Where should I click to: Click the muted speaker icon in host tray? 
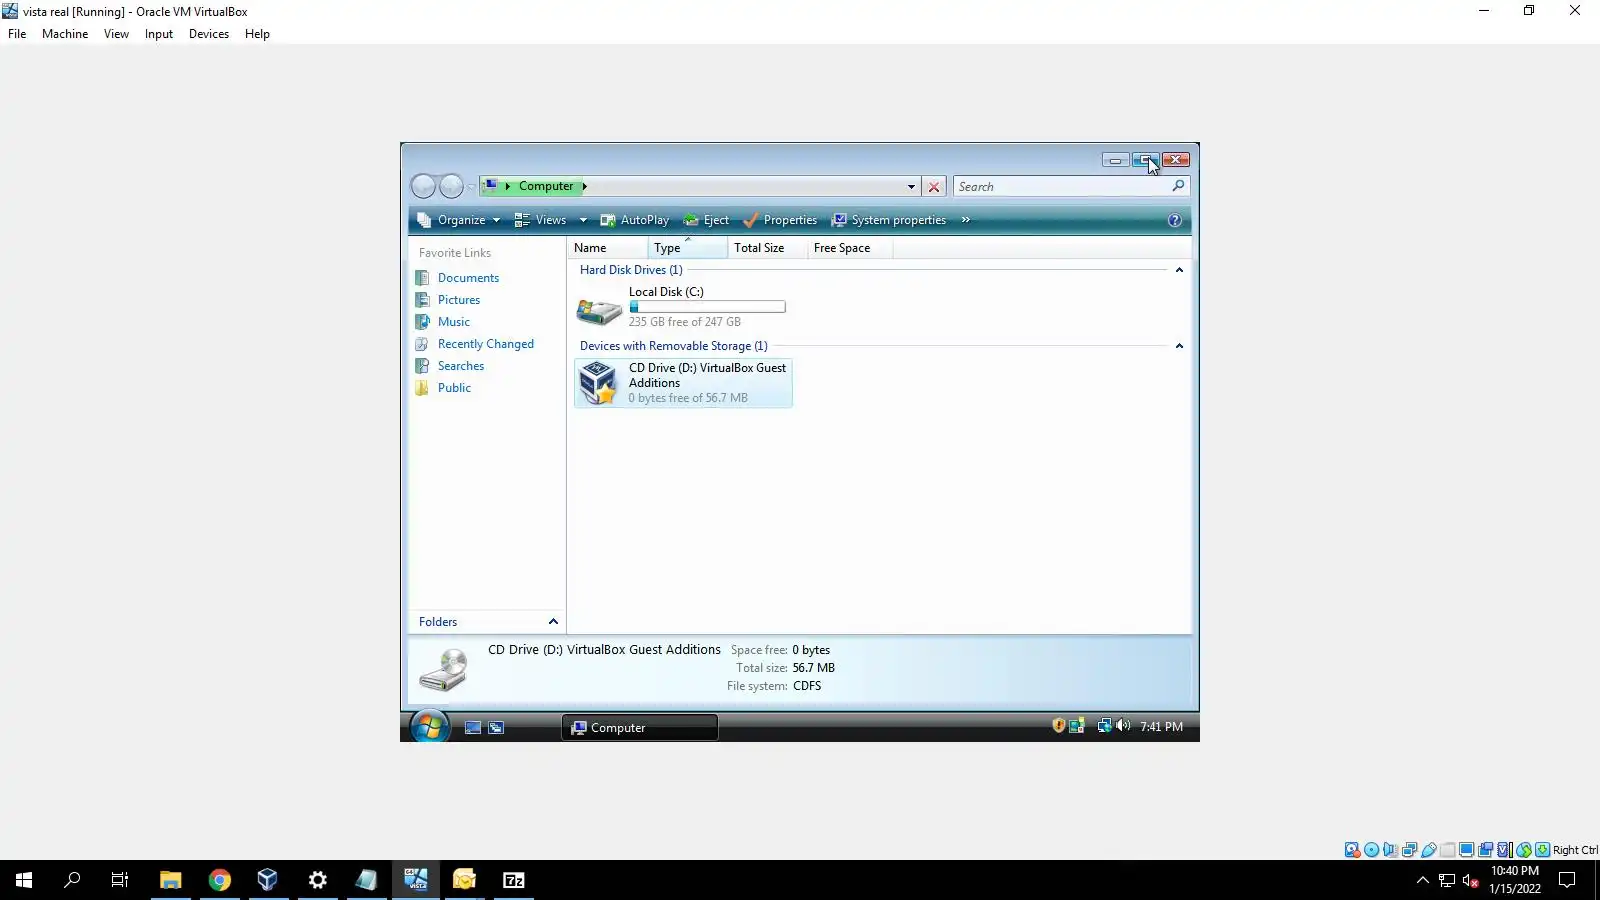point(1470,880)
